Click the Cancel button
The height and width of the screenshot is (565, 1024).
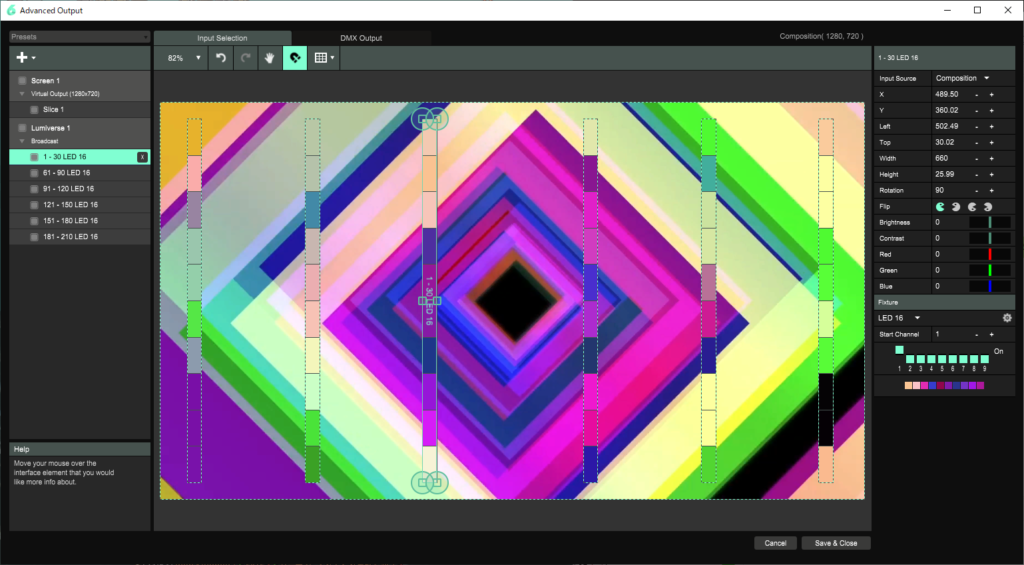[775, 543]
